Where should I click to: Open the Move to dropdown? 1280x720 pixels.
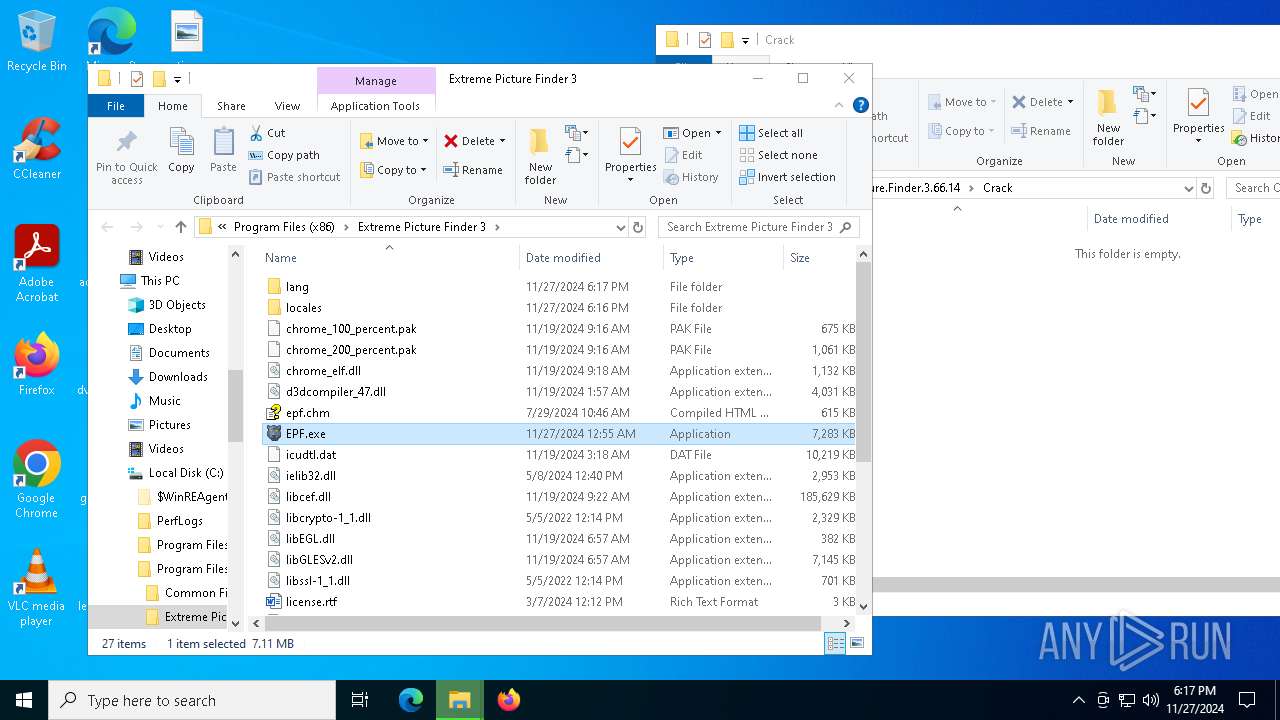394,141
